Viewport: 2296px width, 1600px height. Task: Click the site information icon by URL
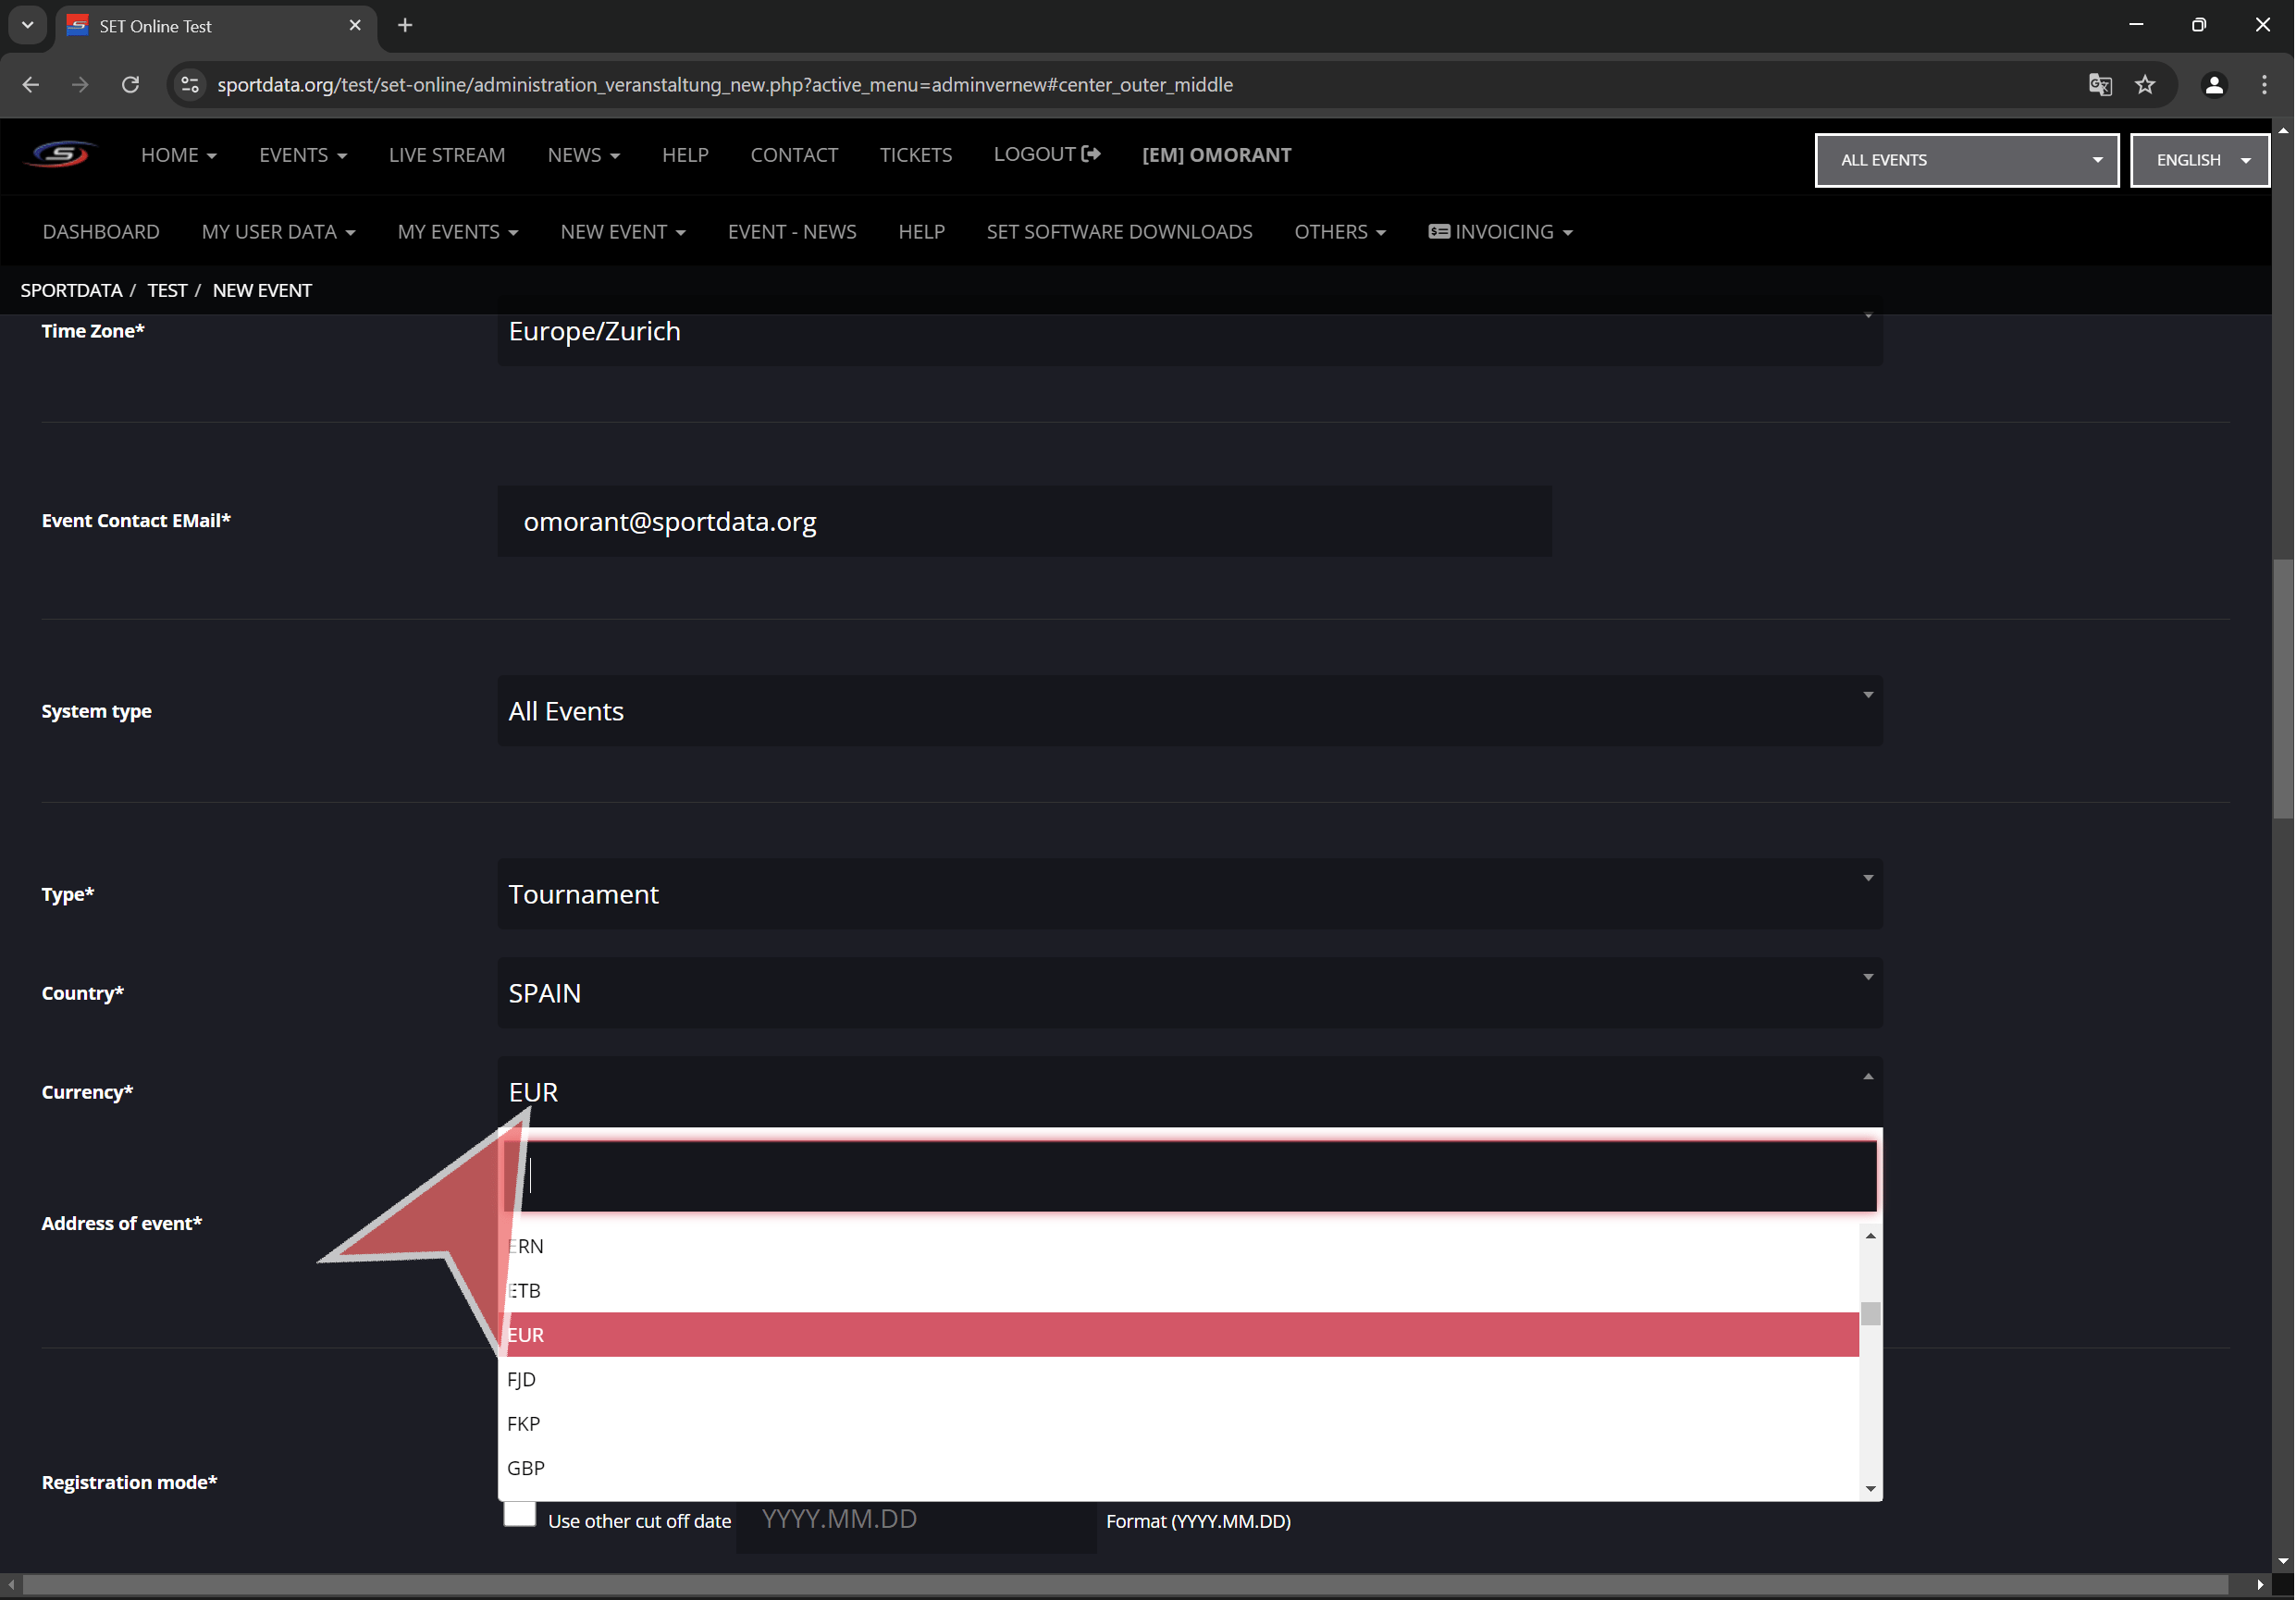tap(190, 85)
